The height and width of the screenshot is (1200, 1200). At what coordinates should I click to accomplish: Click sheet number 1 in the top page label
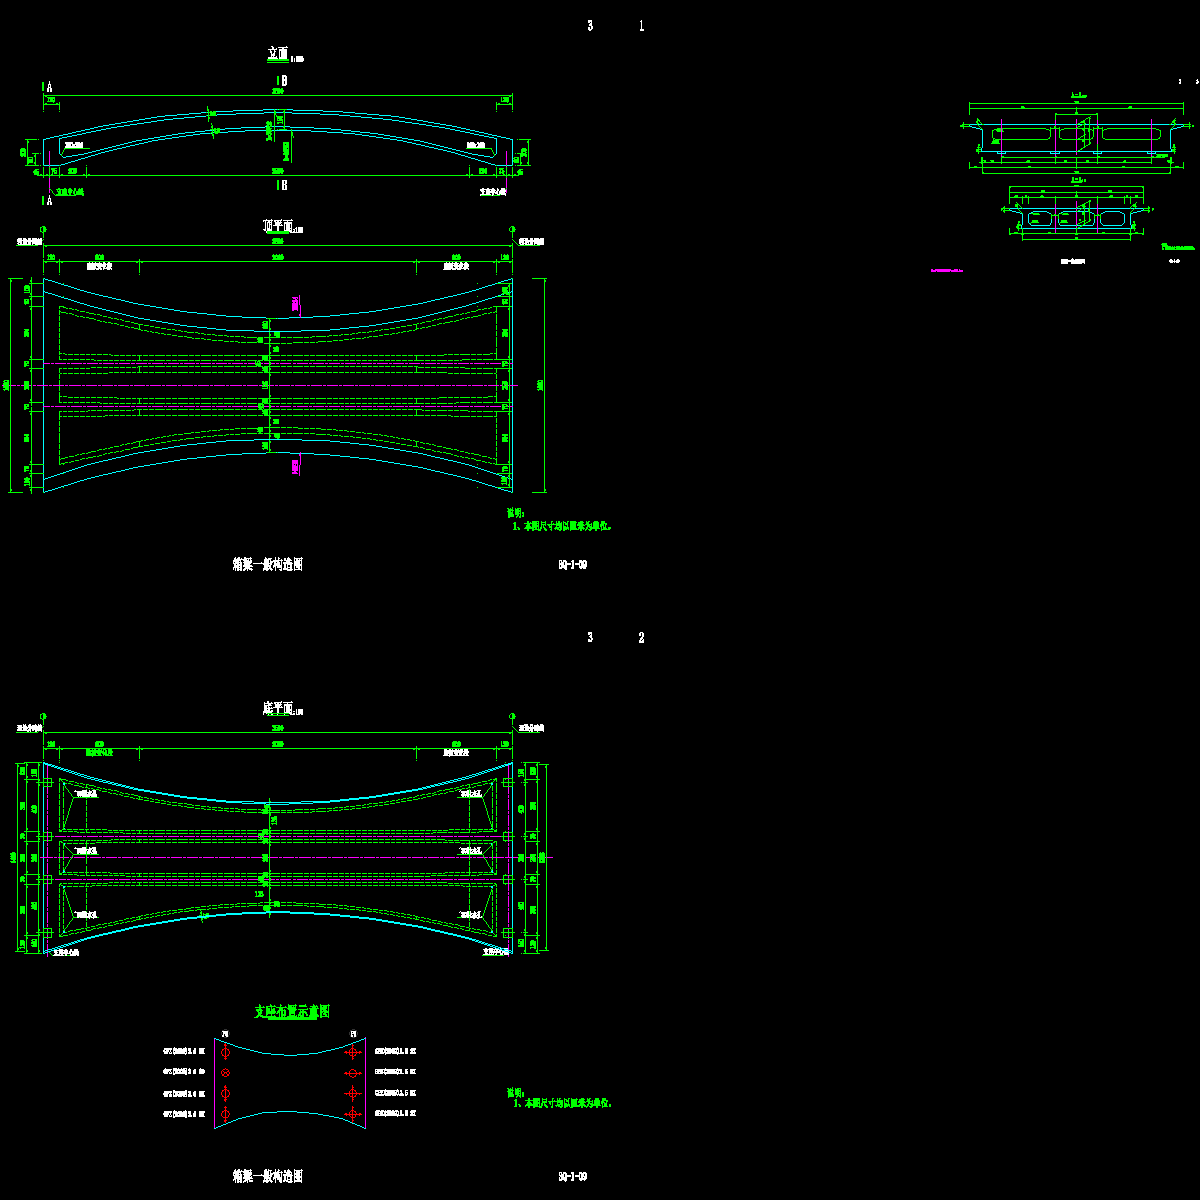pos(641,27)
